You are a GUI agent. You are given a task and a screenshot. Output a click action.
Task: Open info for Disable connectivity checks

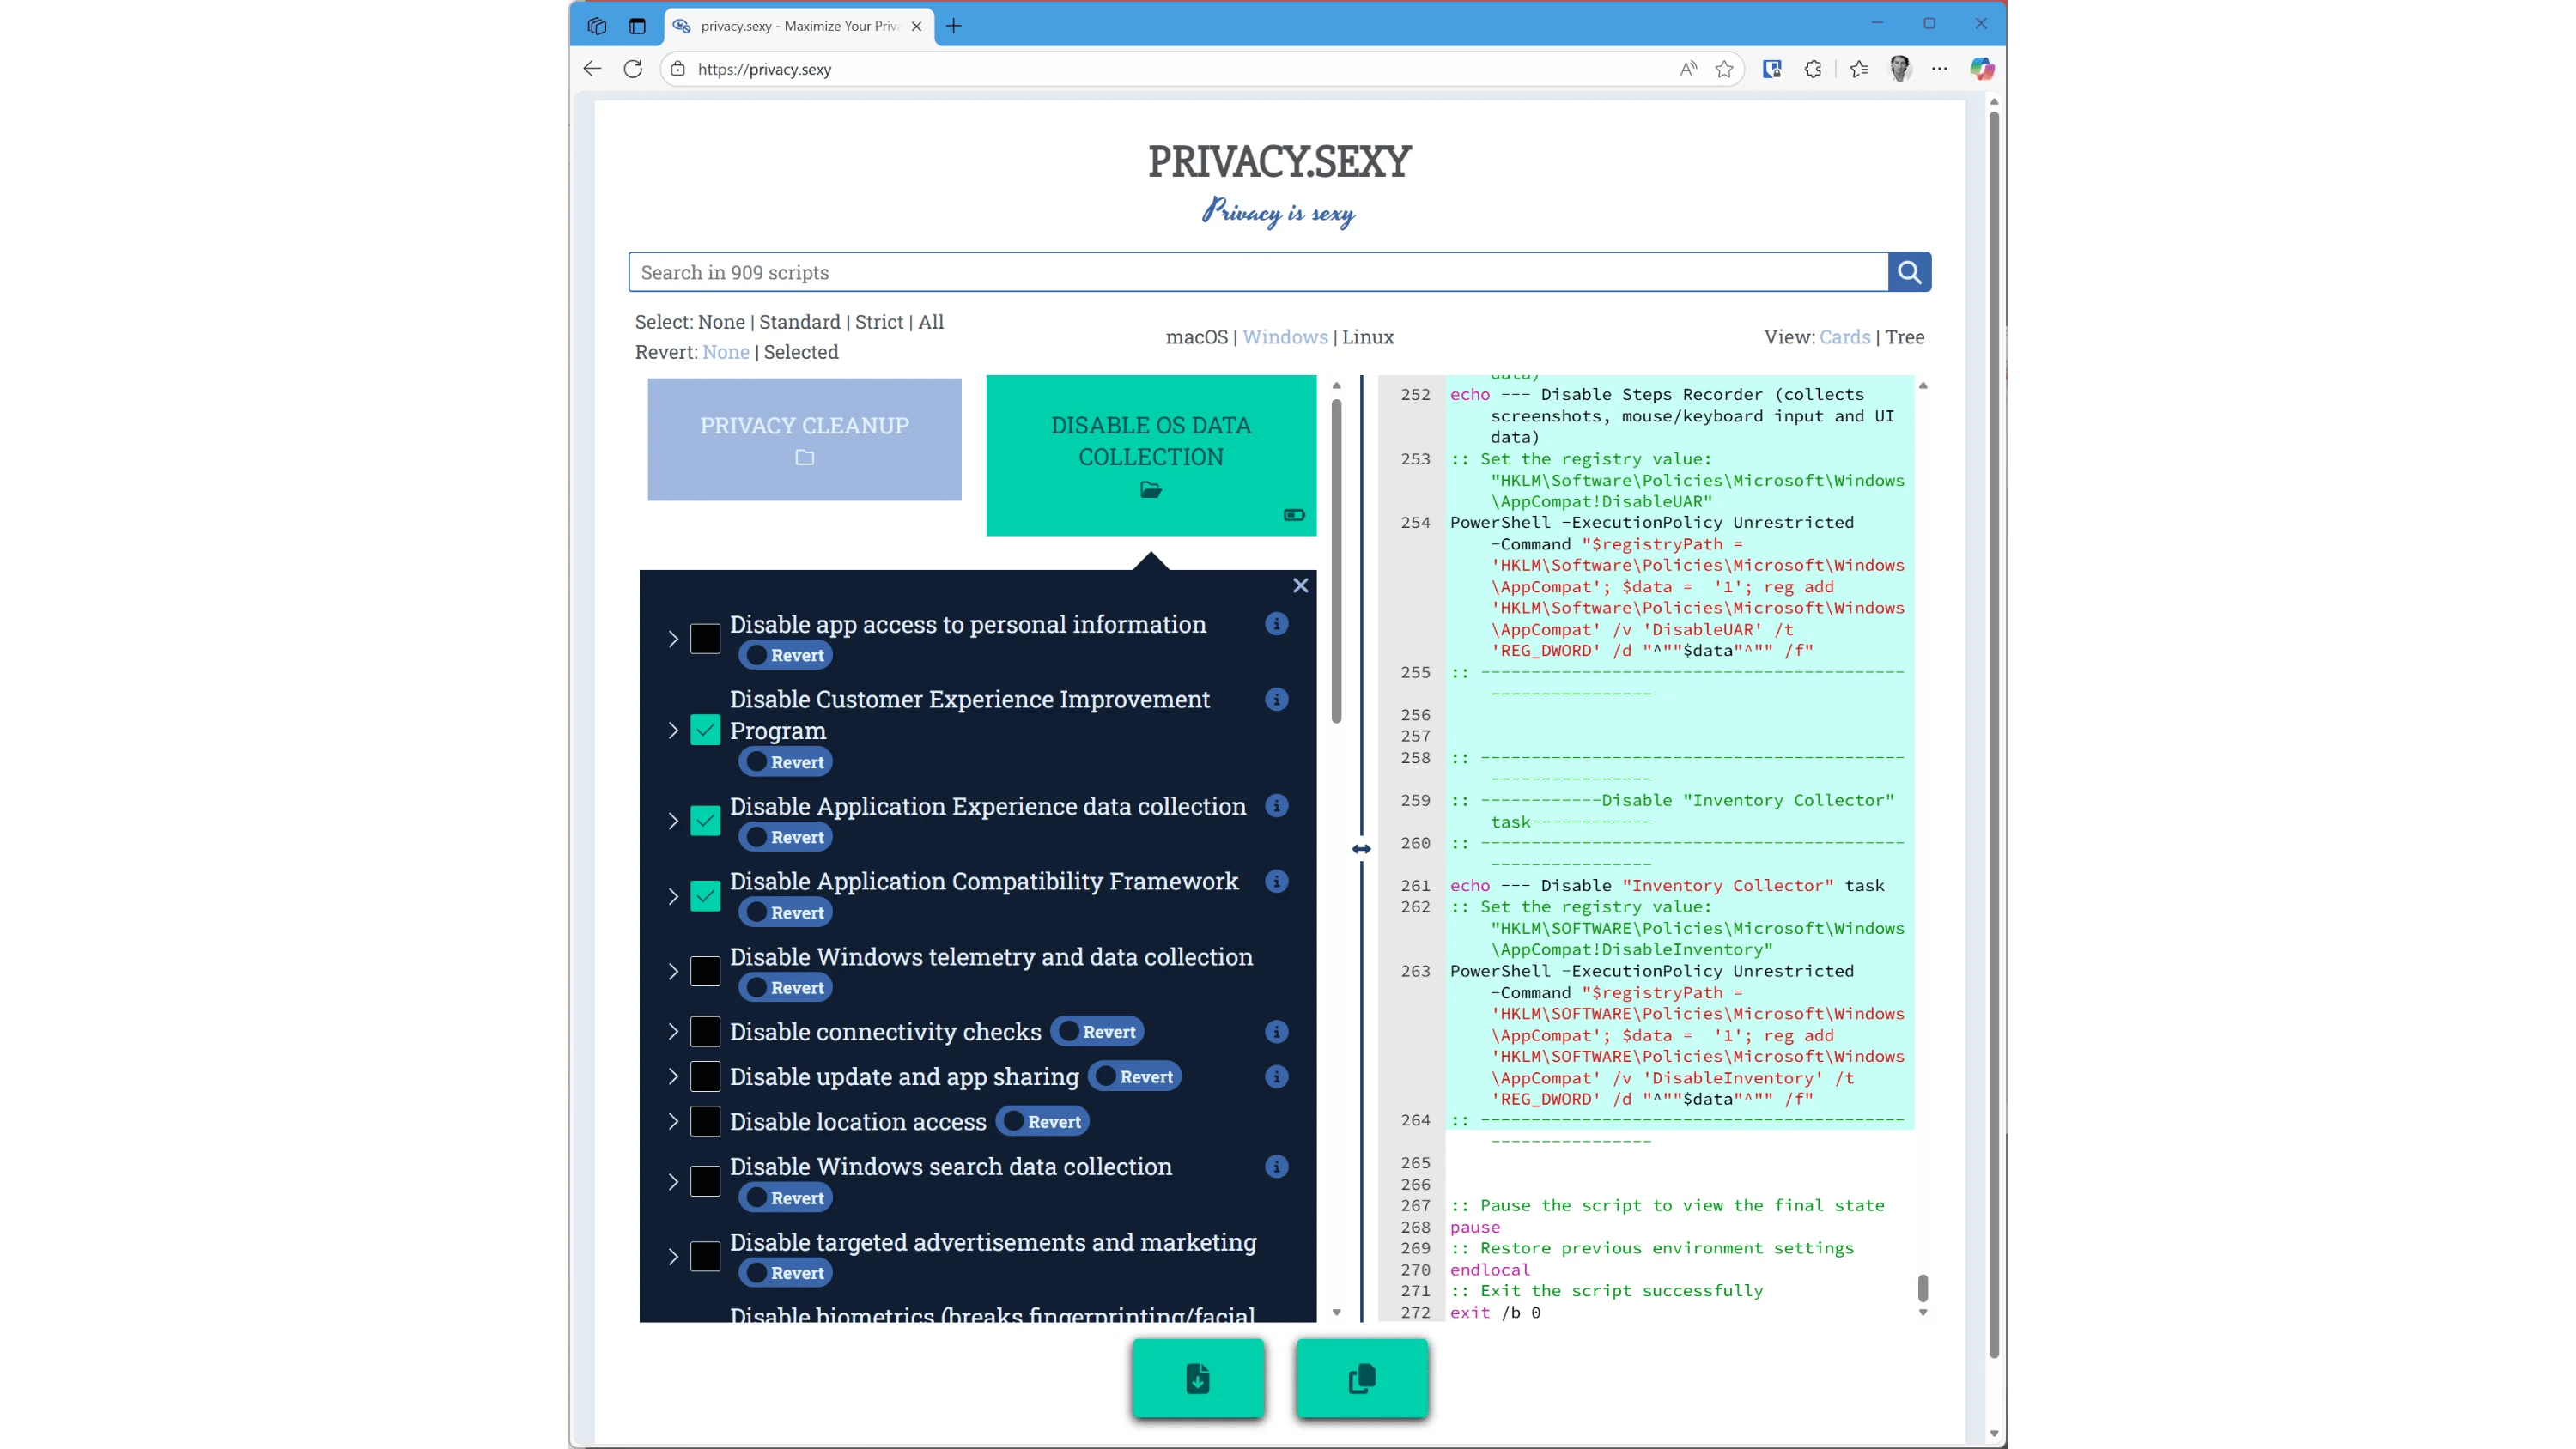pyautogui.click(x=1276, y=1032)
